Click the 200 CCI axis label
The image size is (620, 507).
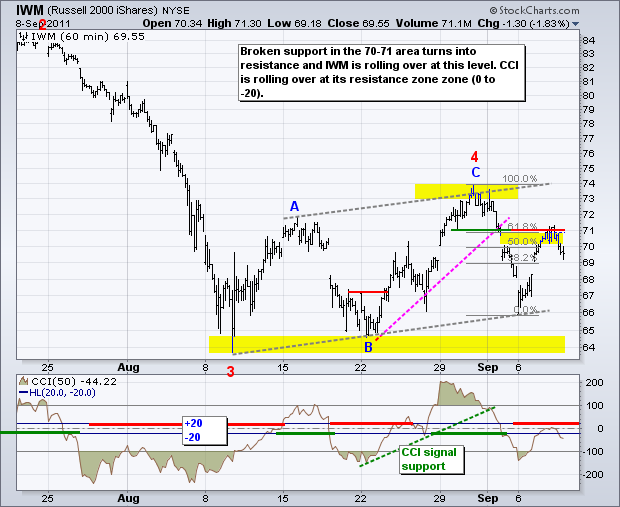tap(594, 382)
